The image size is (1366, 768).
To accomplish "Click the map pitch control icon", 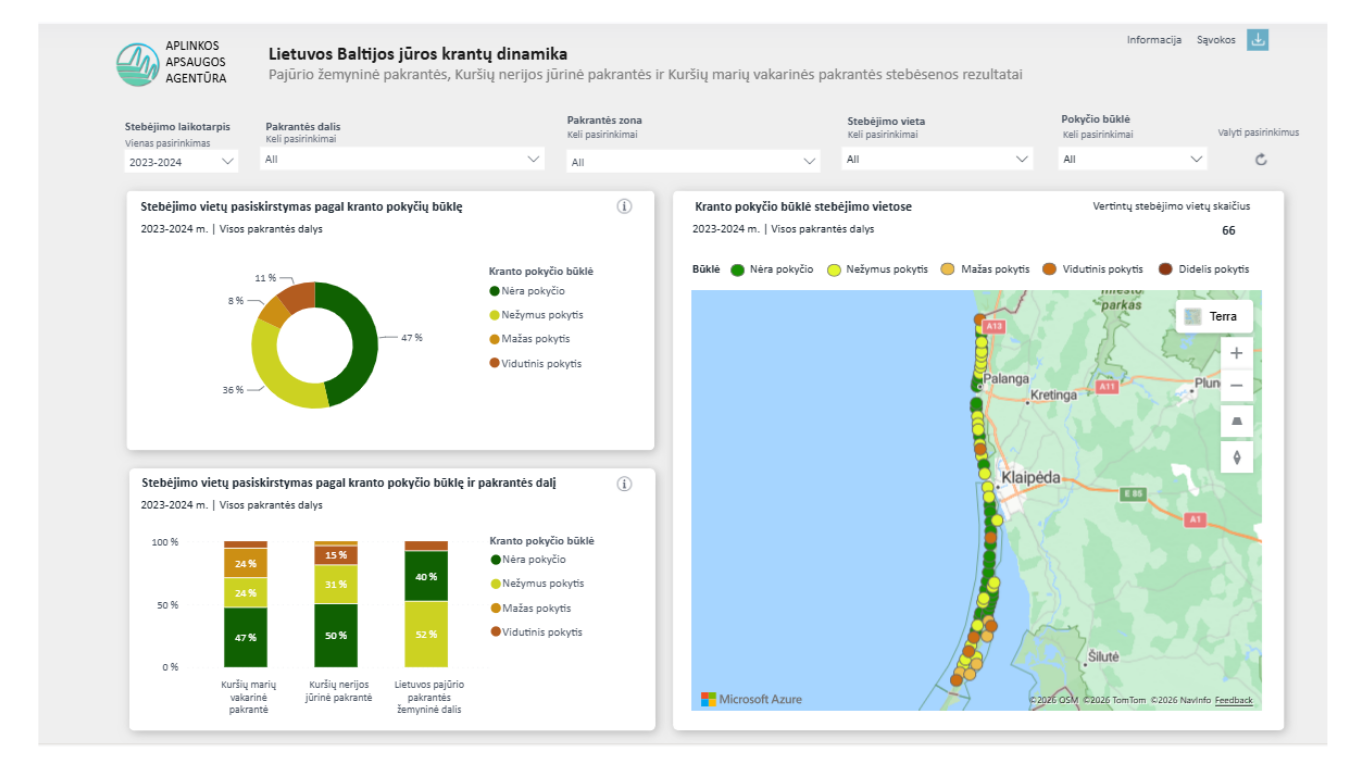I will pos(1237,421).
